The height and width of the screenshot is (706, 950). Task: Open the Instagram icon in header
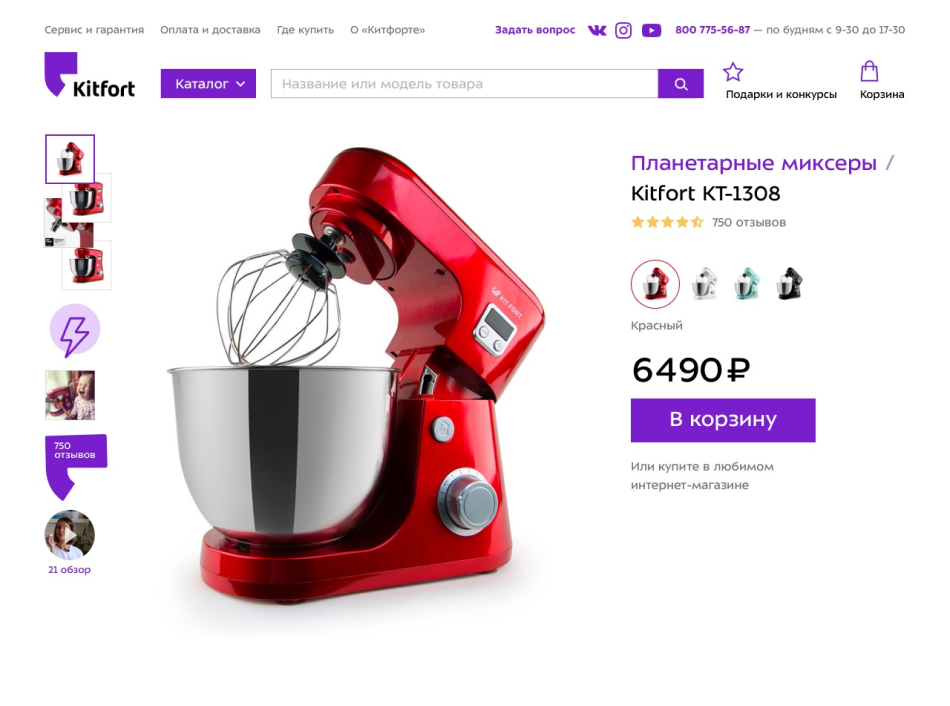point(623,30)
